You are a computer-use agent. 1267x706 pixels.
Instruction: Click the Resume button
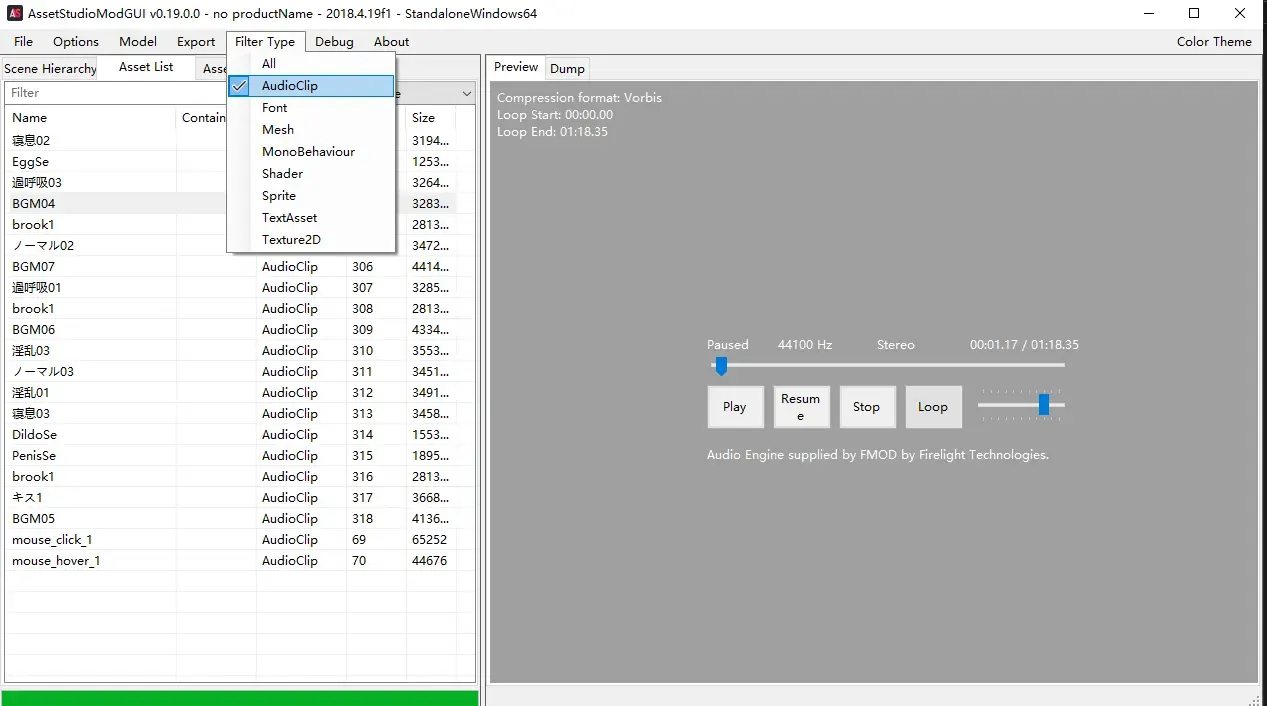(801, 407)
